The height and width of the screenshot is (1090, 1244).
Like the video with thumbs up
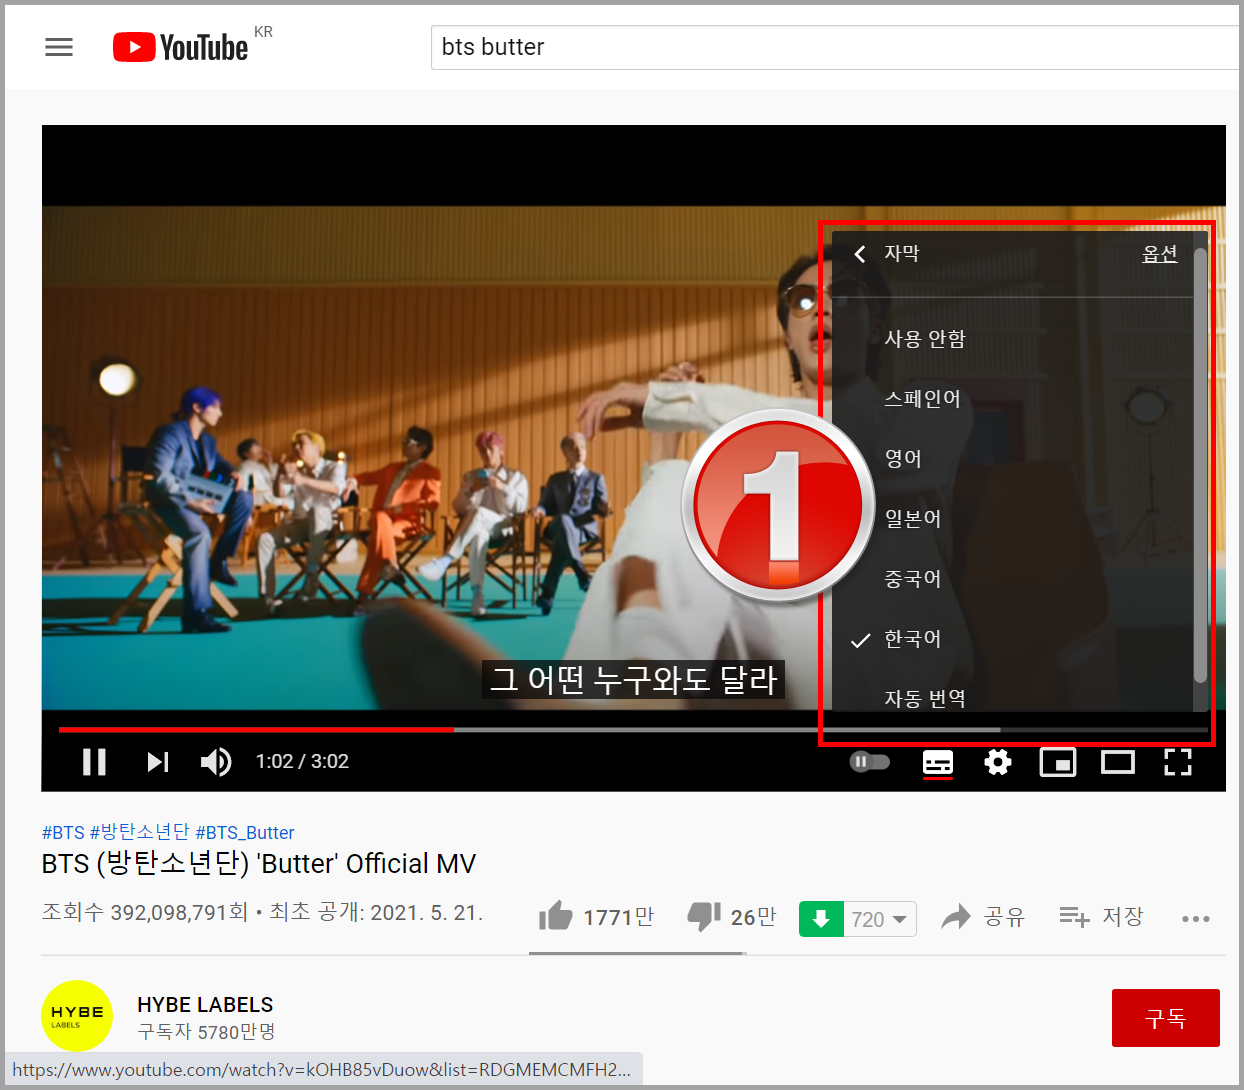coord(596,917)
